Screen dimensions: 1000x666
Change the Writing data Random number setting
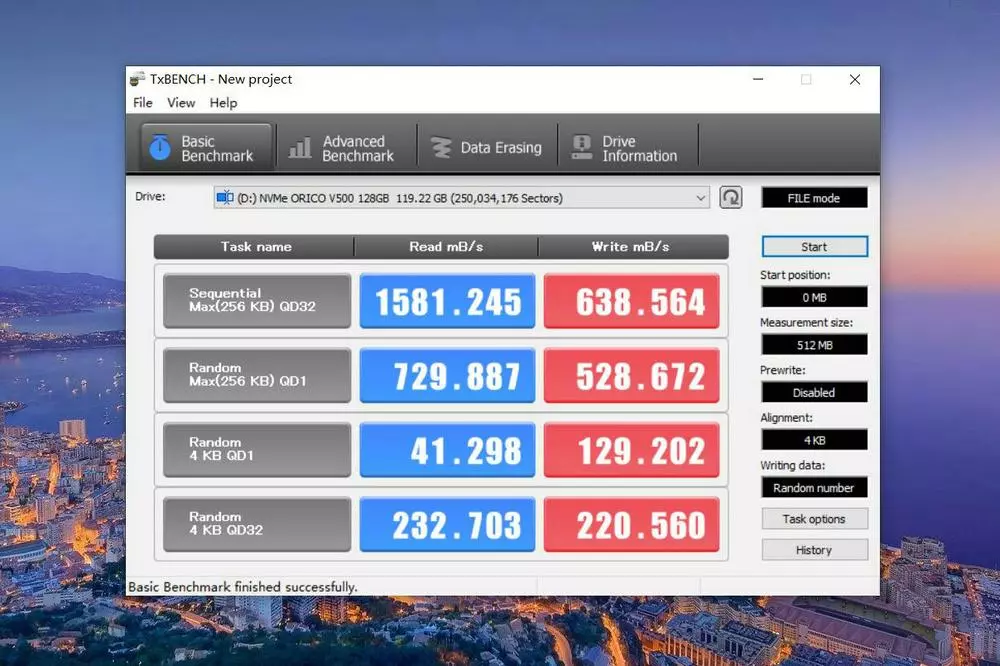[x=814, y=488]
